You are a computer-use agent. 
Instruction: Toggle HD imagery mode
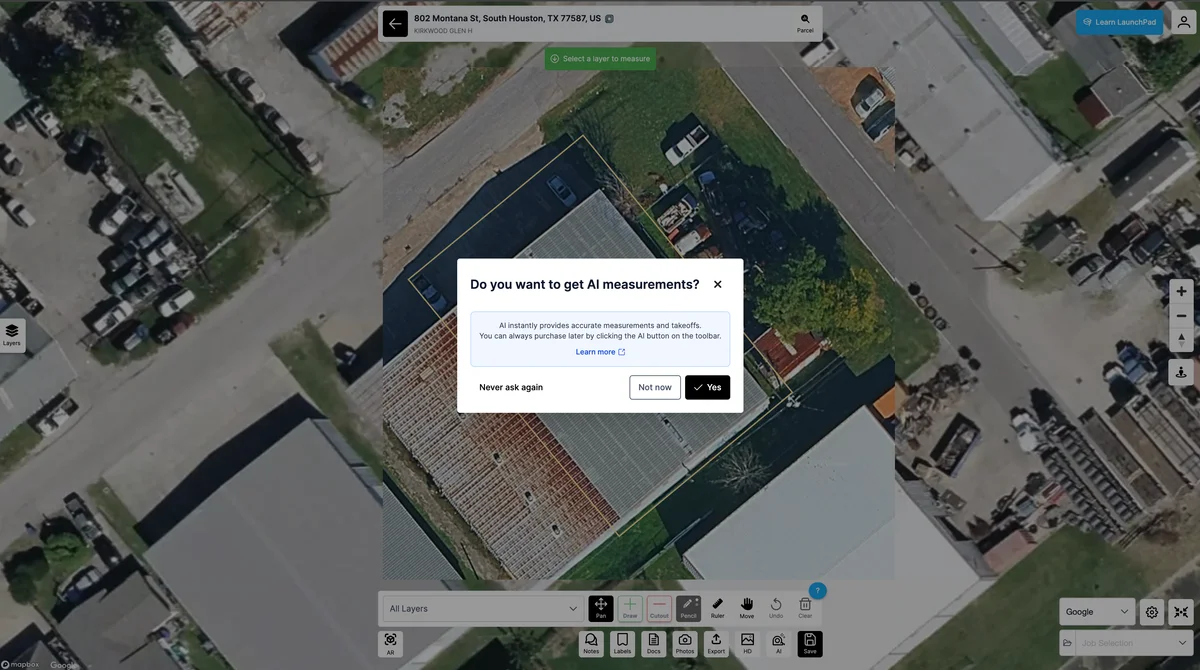click(x=746, y=642)
